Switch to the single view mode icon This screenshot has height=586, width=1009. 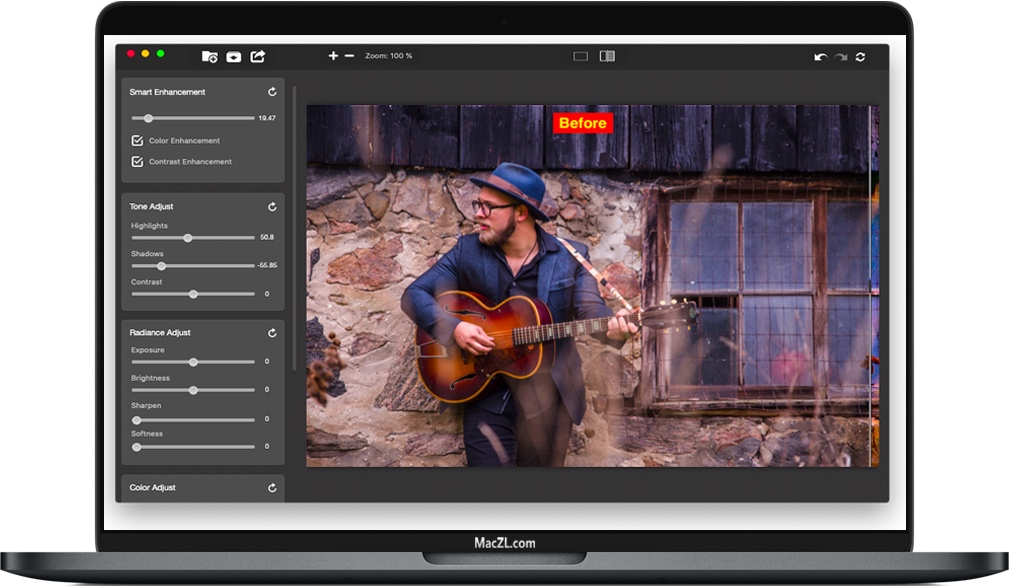point(580,56)
